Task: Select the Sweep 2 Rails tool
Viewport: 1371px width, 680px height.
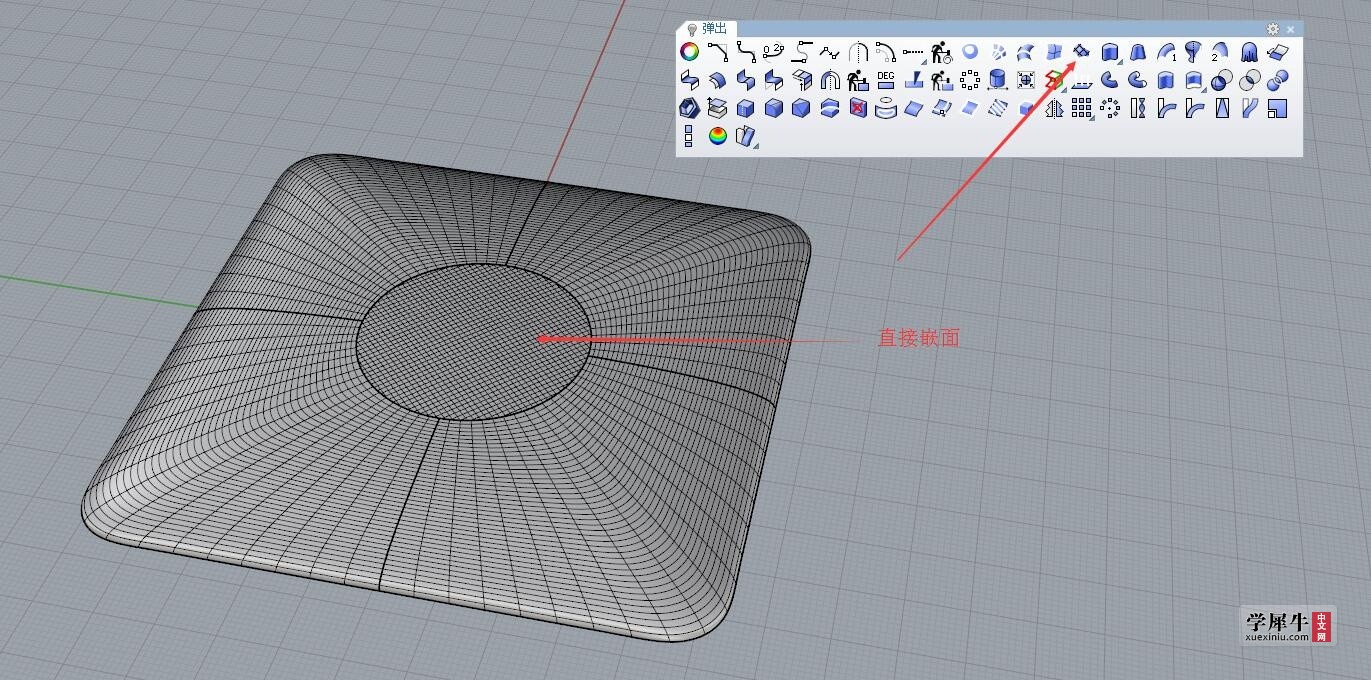Action: (x=1221, y=52)
